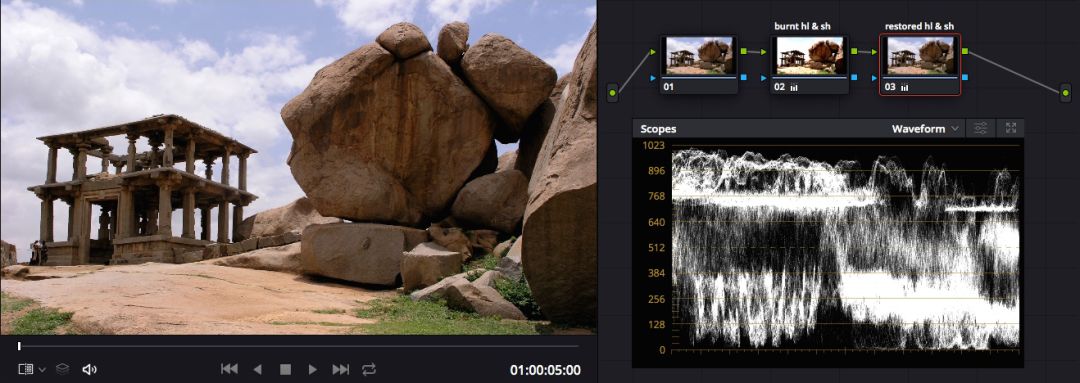This screenshot has width=1080, height=383.
Task: Click the blue key input triangle of node 01
Action: pos(653,79)
